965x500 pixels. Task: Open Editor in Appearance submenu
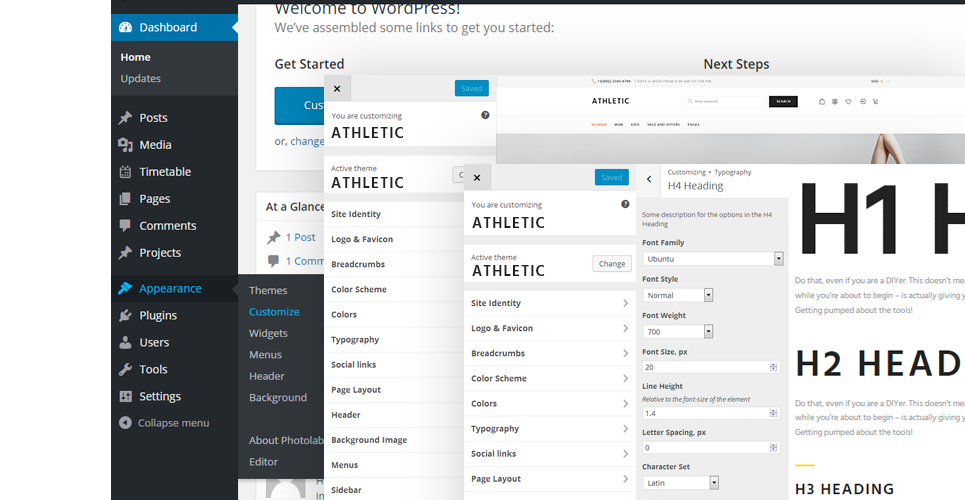(263, 462)
